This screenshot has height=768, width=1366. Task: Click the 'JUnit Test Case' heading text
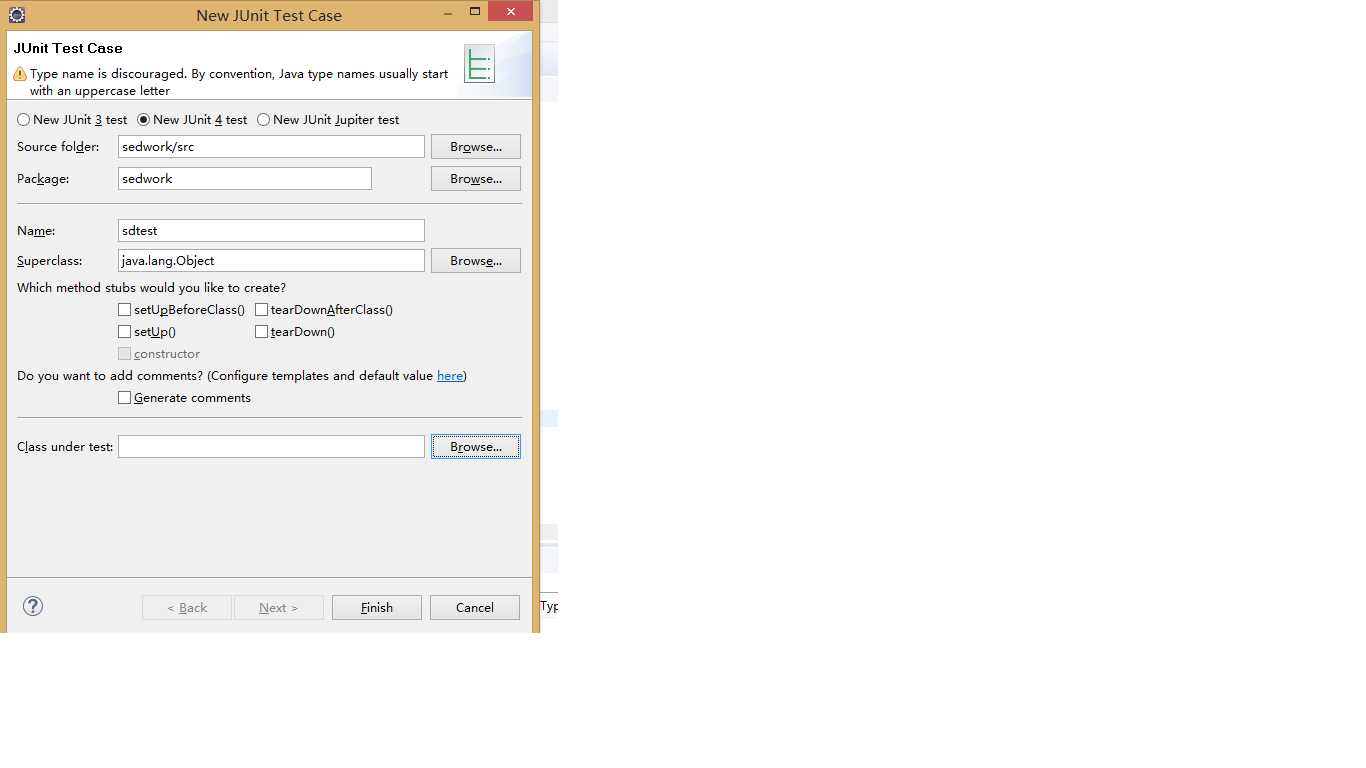[68, 48]
